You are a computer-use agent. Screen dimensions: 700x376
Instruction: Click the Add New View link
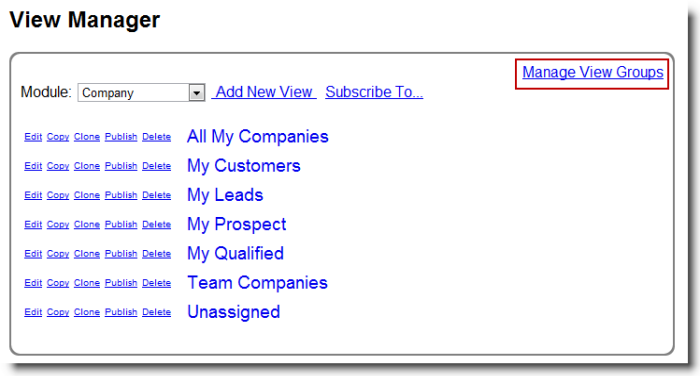click(264, 92)
